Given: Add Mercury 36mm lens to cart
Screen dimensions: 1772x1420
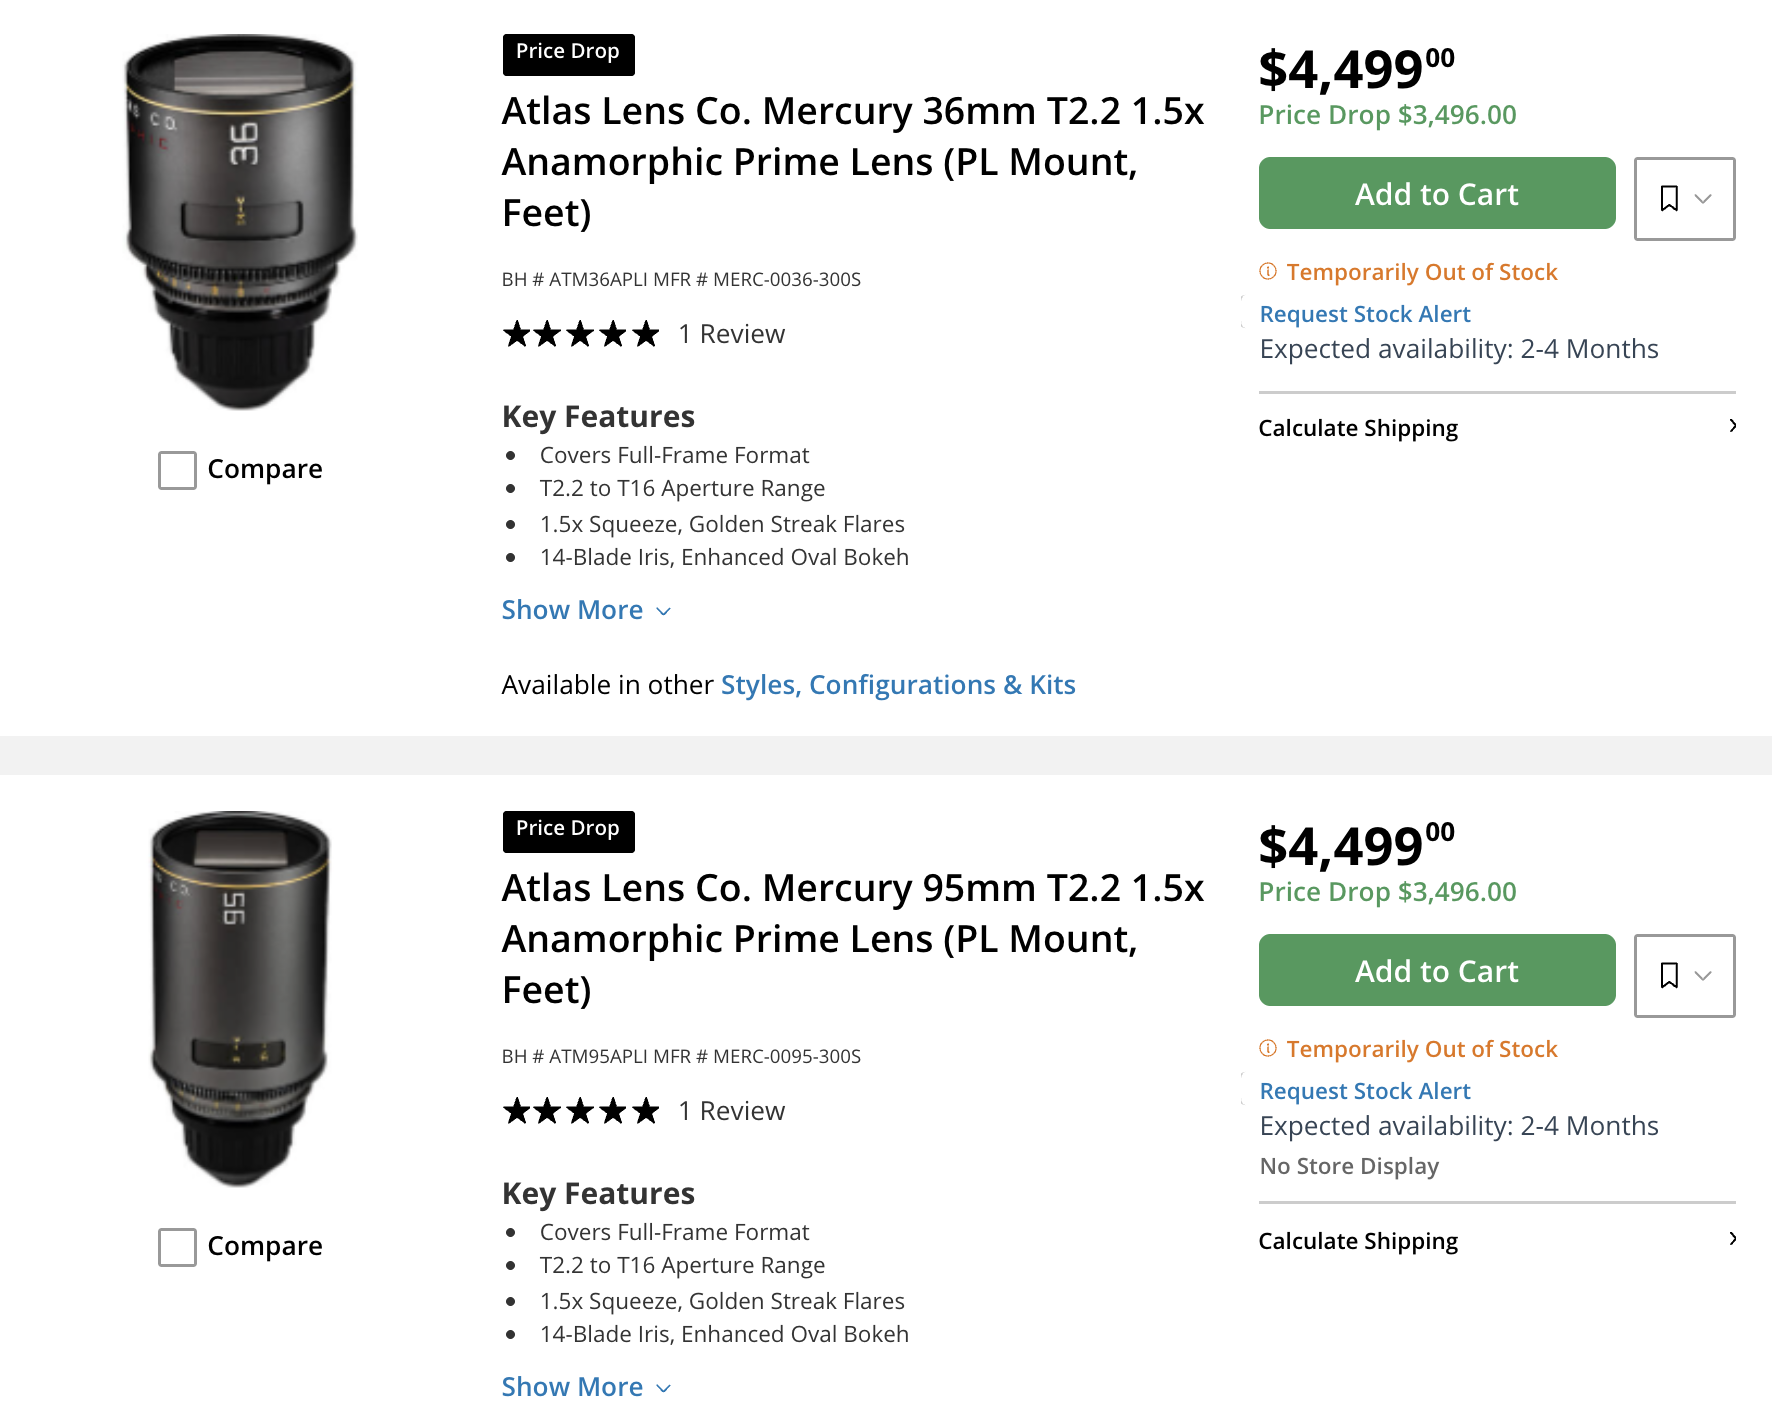Looking at the screenshot, I should point(1437,193).
